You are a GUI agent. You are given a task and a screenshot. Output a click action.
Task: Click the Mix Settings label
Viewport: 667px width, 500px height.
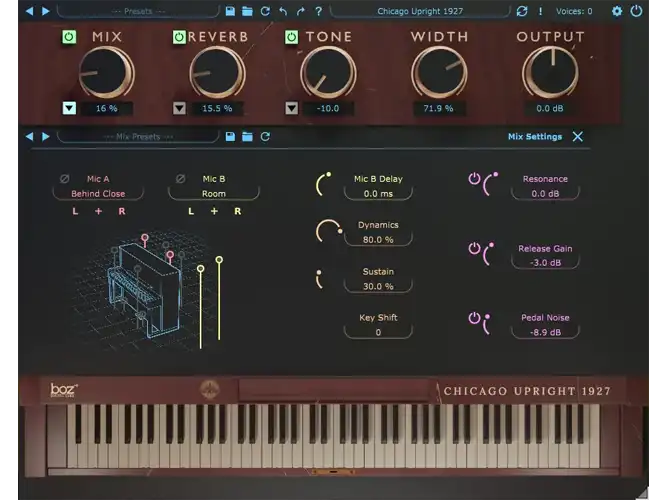(535, 137)
